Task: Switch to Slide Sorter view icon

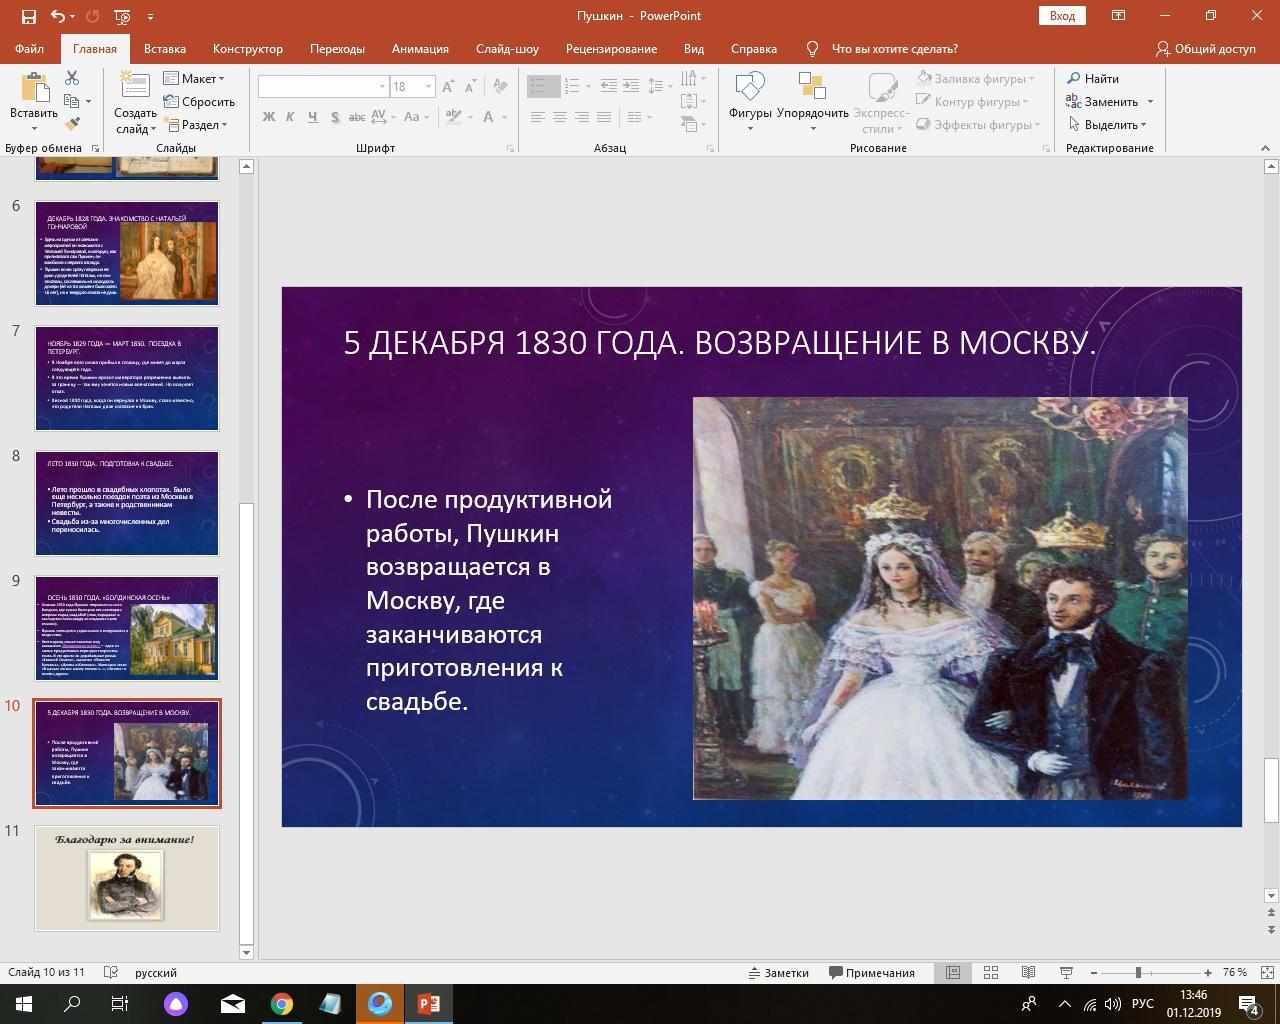Action: coord(991,972)
